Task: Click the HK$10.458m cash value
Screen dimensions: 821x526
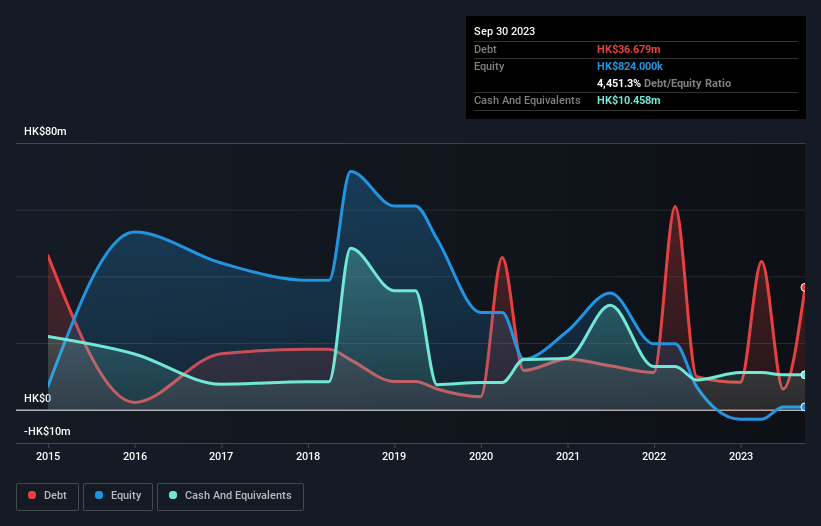Action: point(628,100)
